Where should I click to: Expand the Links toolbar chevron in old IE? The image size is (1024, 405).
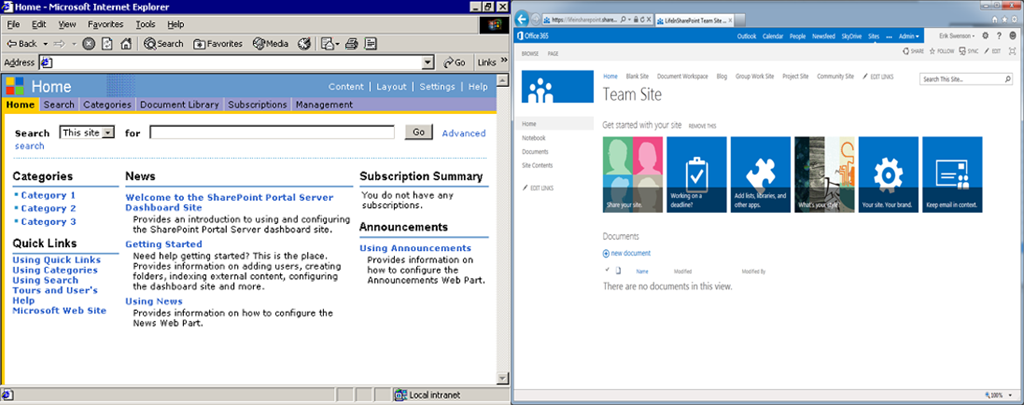click(x=504, y=62)
